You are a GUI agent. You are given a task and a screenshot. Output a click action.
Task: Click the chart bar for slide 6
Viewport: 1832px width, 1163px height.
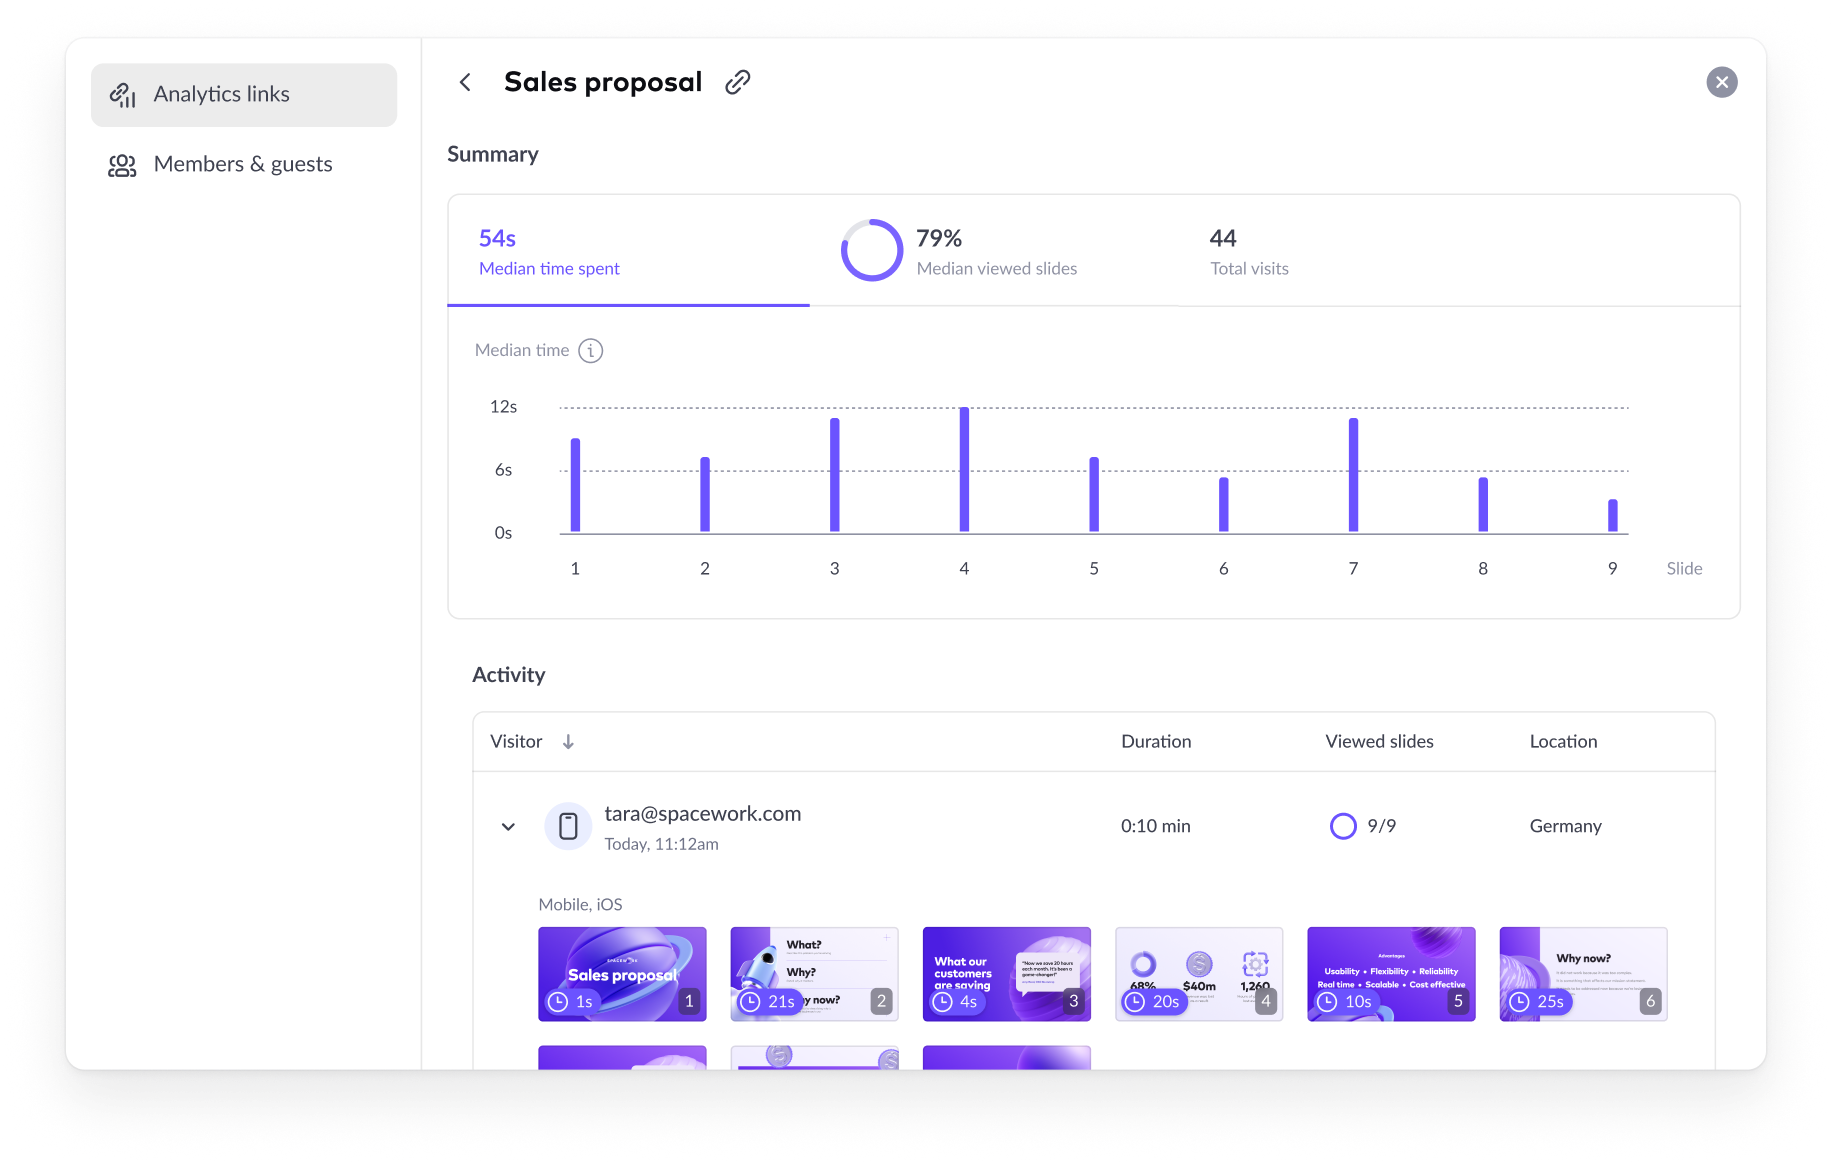point(1223,505)
